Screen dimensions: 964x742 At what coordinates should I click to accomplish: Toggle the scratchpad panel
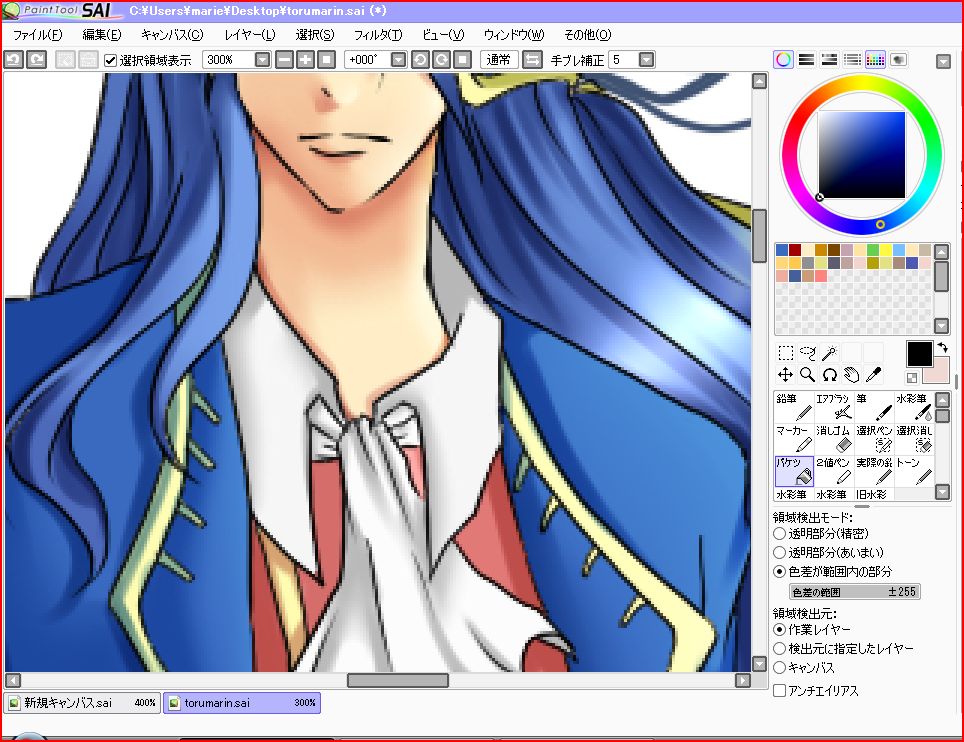898,60
